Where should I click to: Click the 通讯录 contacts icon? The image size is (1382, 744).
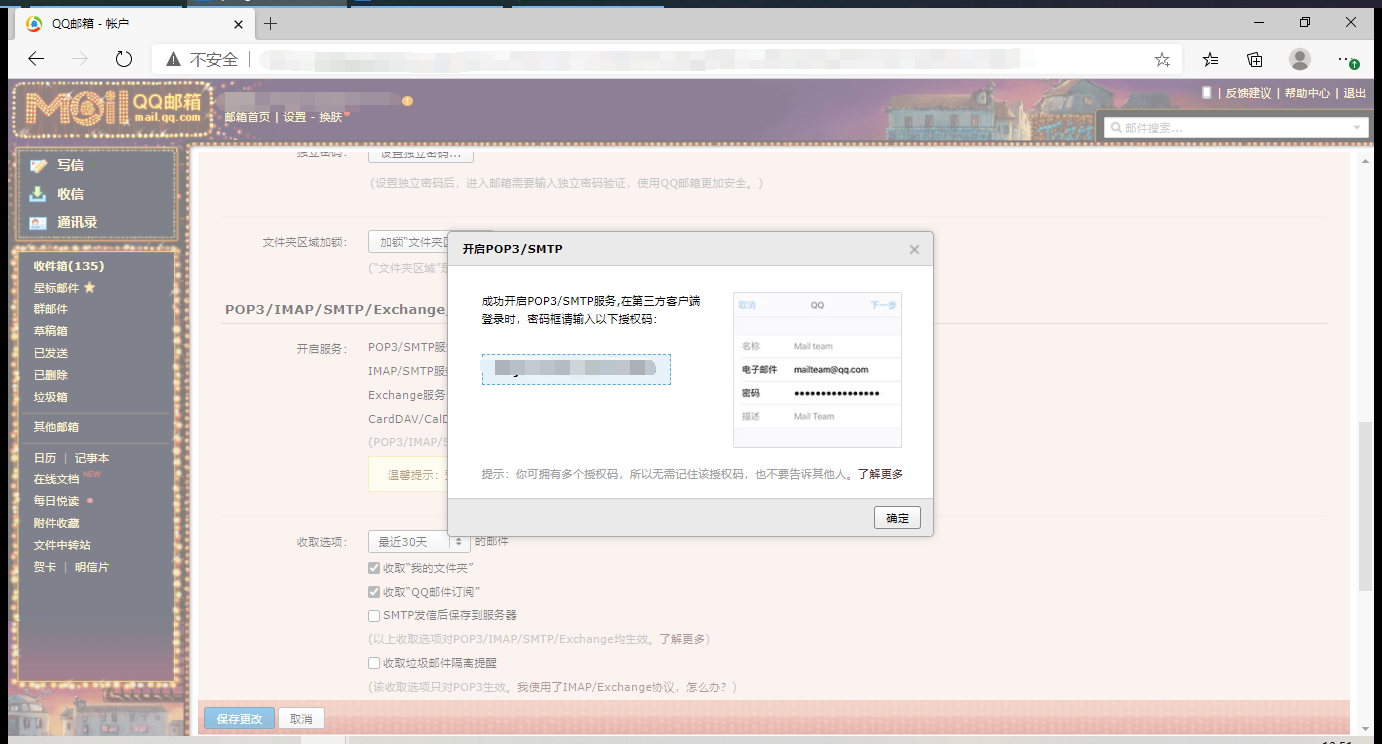pyautogui.click(x=39, y=222)
